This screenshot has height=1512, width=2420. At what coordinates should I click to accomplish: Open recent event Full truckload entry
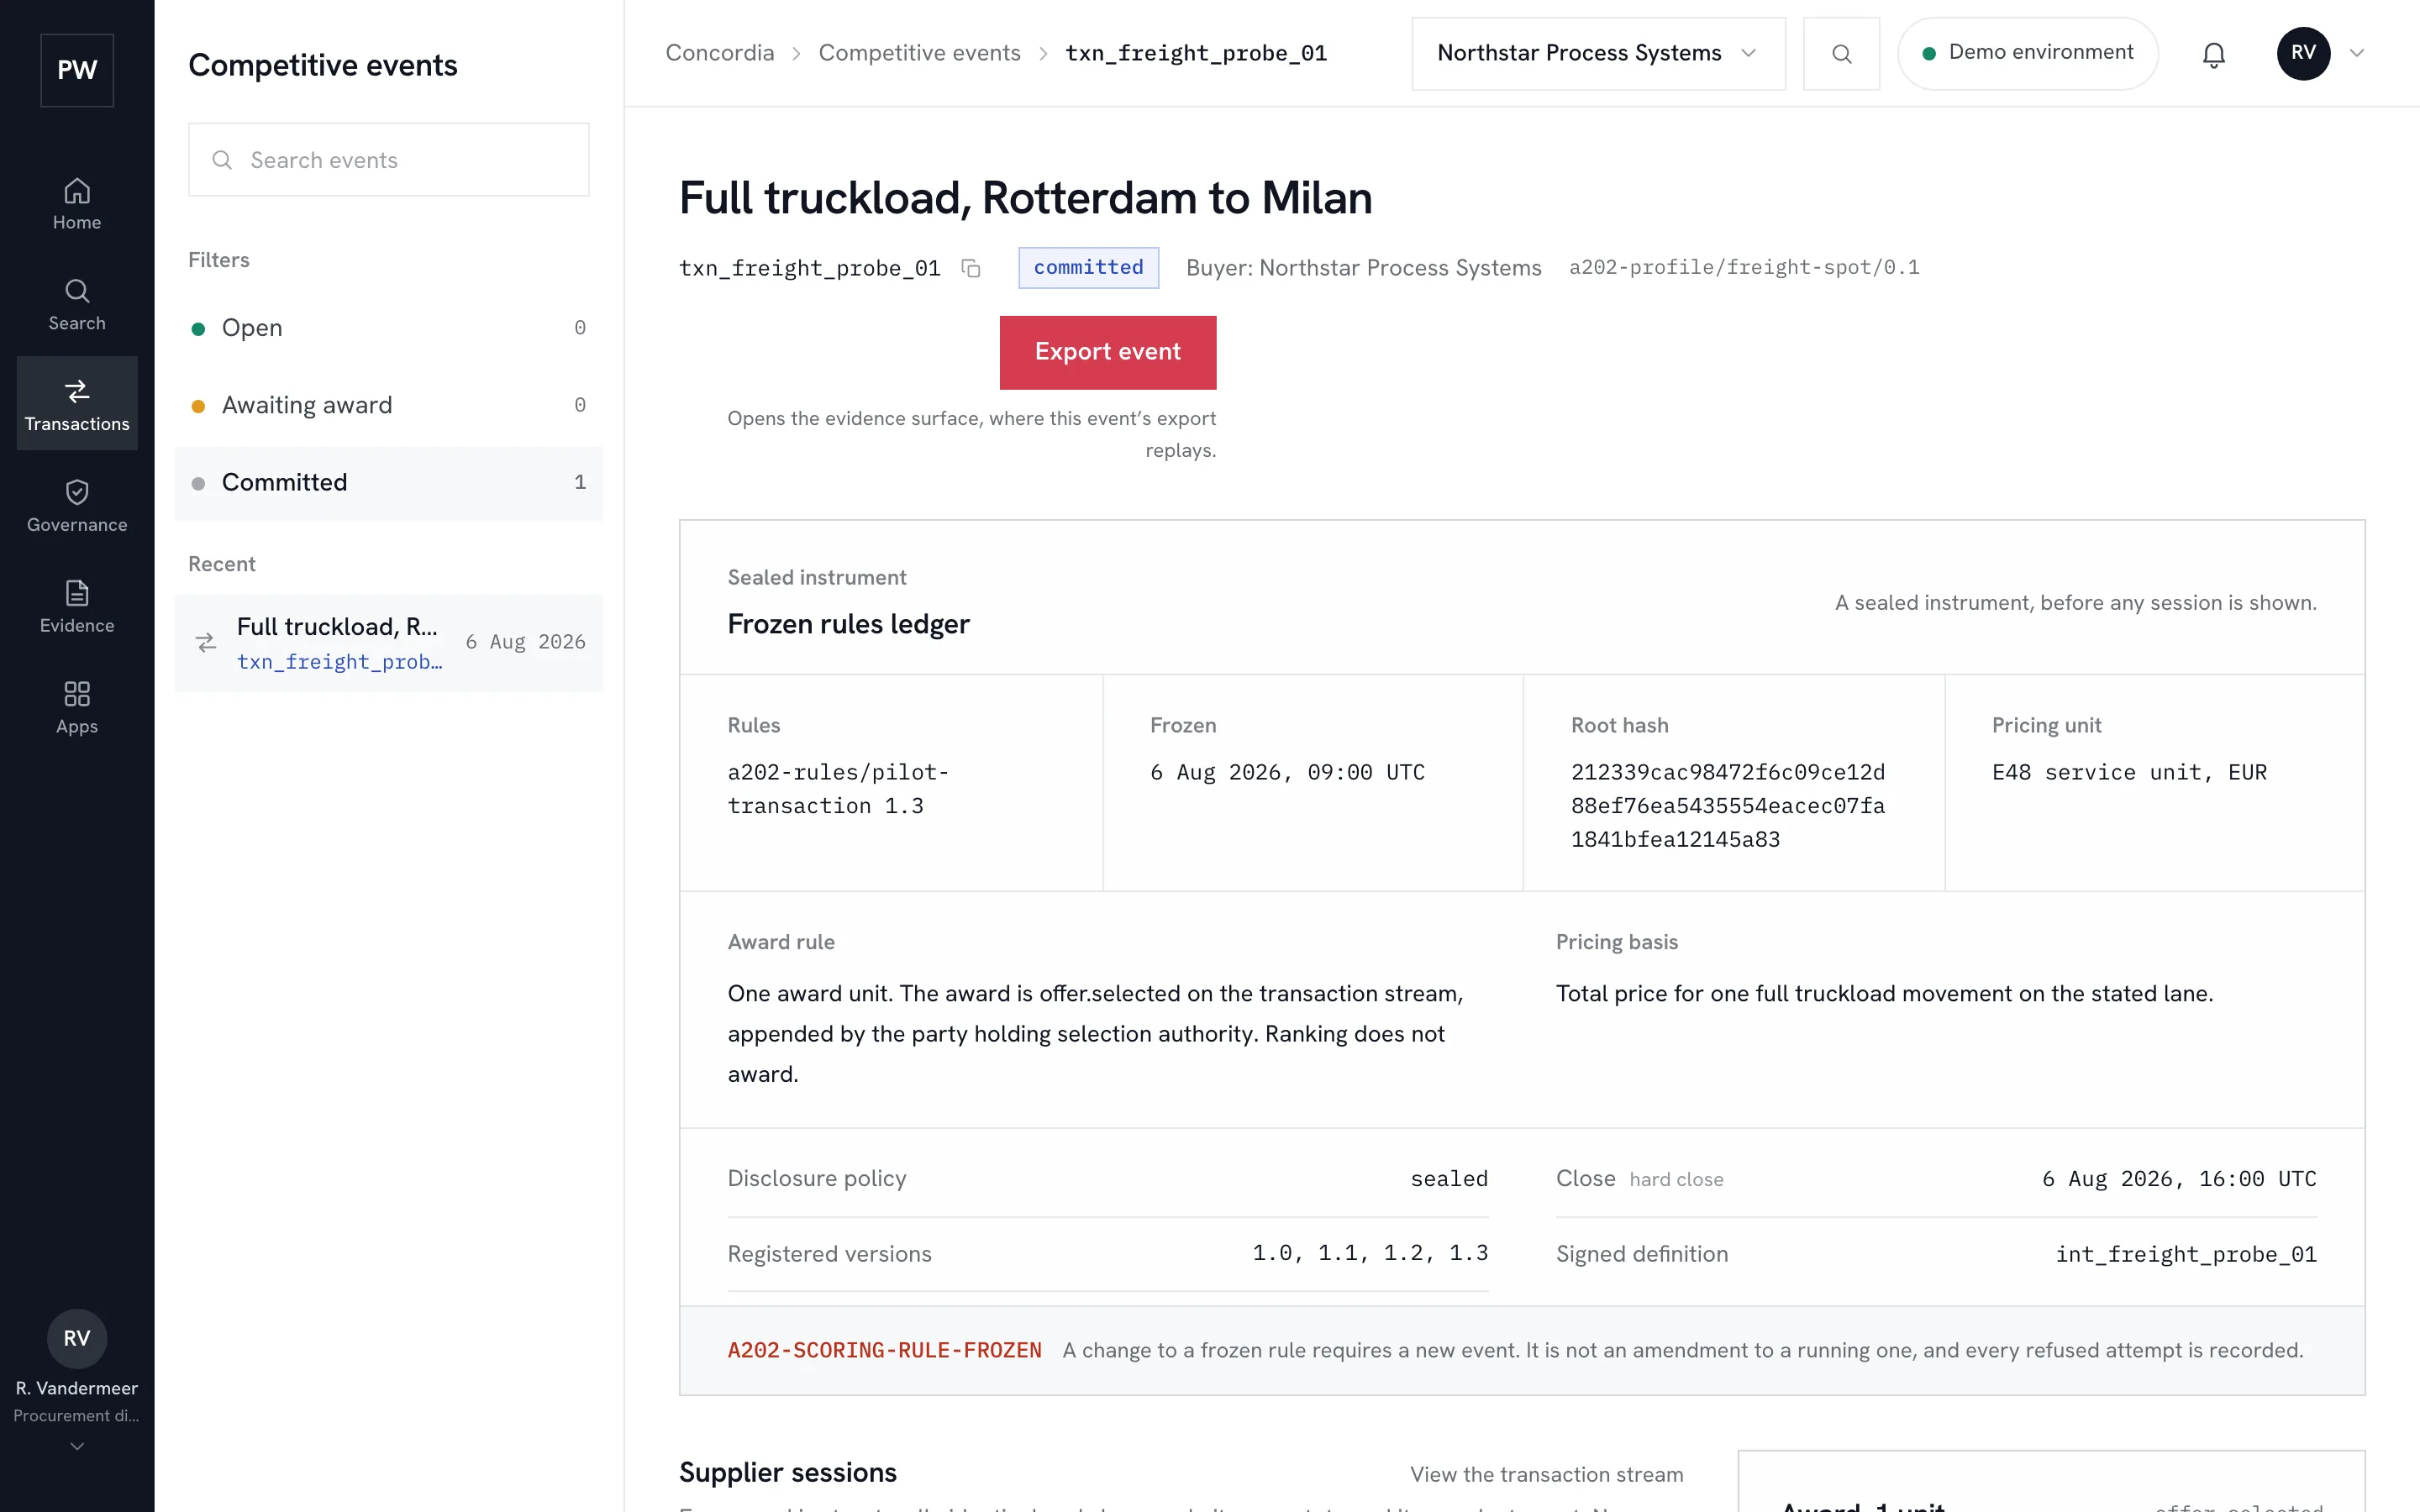click(389, 643)
